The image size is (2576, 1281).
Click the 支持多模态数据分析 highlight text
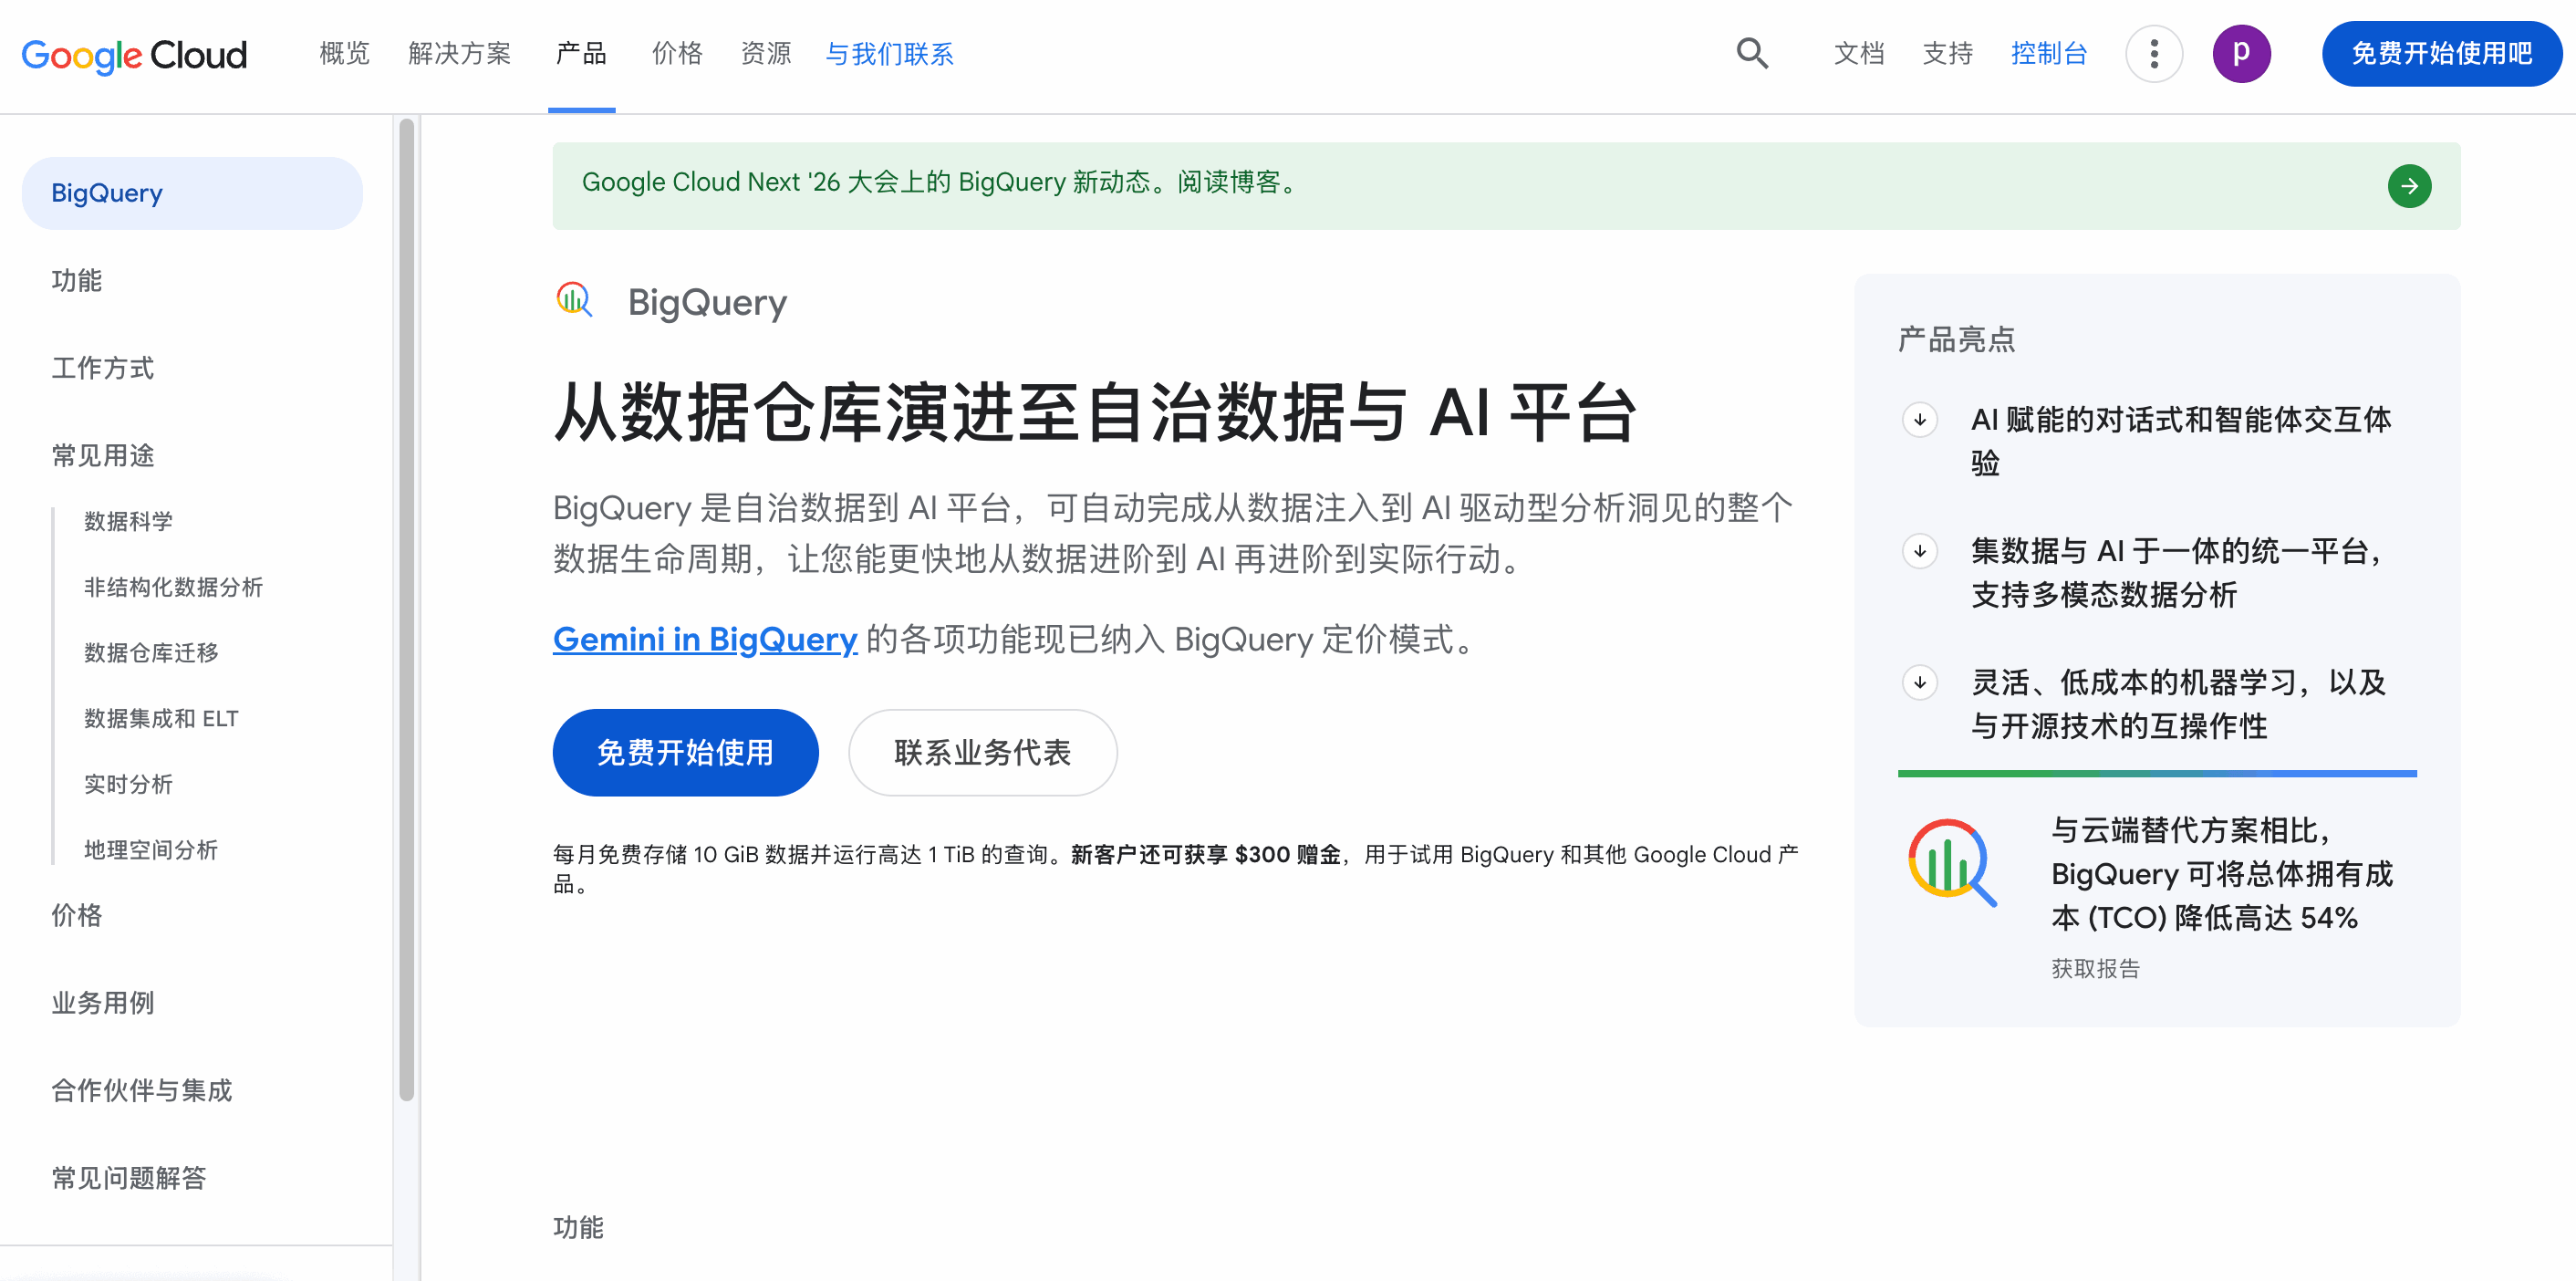pyautogui.click(x=2103, y=595)
